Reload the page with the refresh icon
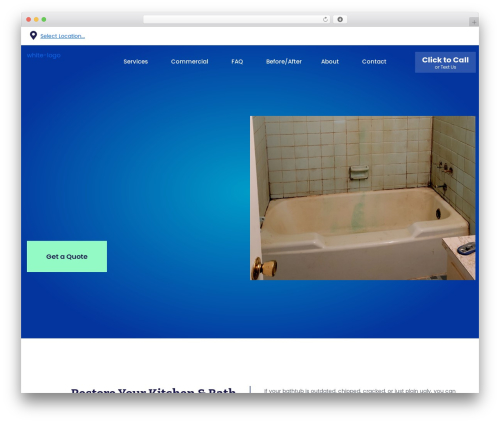 [x=325, y=19]
